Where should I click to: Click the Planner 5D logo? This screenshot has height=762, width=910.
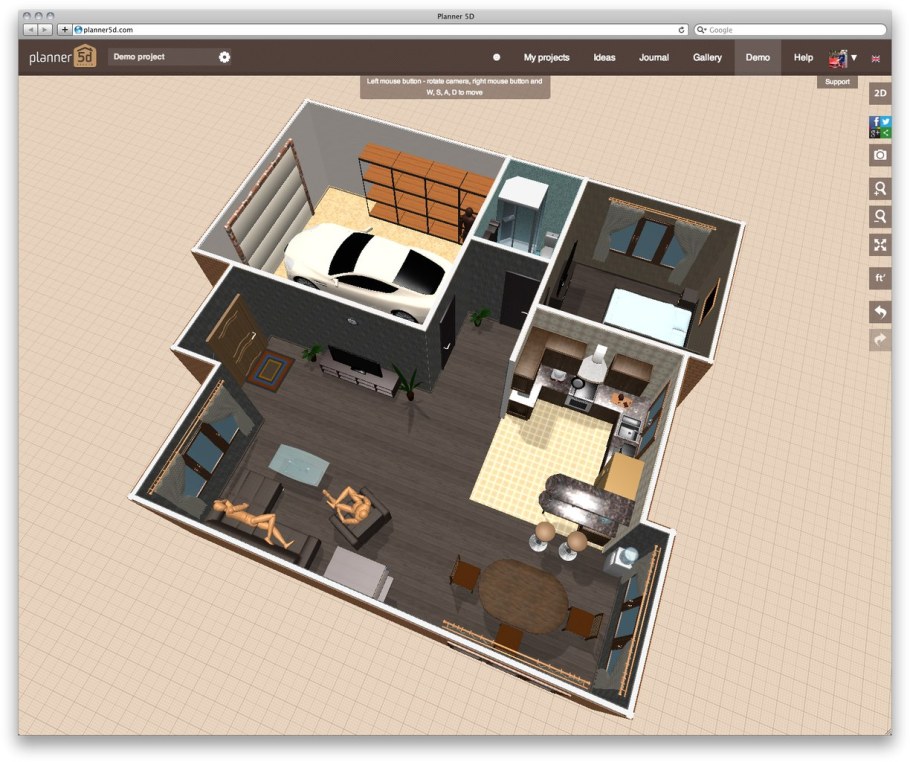click(x=62, y=57)
